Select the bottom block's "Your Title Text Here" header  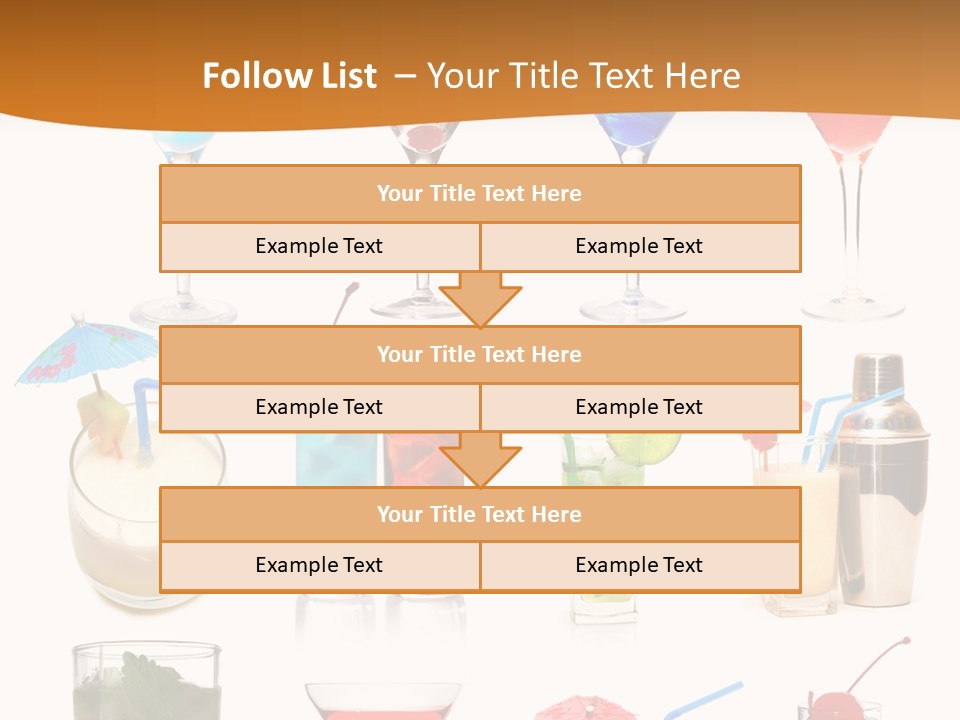pyautogui.click(x=479, y=515)
